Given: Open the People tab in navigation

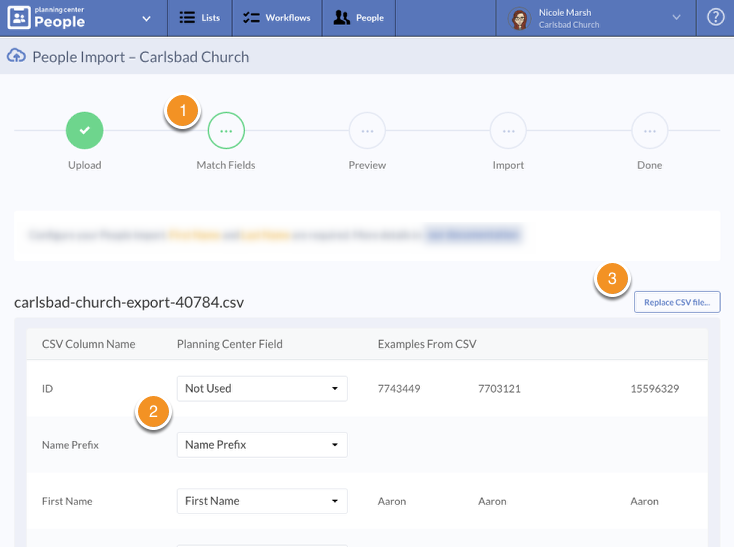Looking at the screenshot, I should click(359, 18).
